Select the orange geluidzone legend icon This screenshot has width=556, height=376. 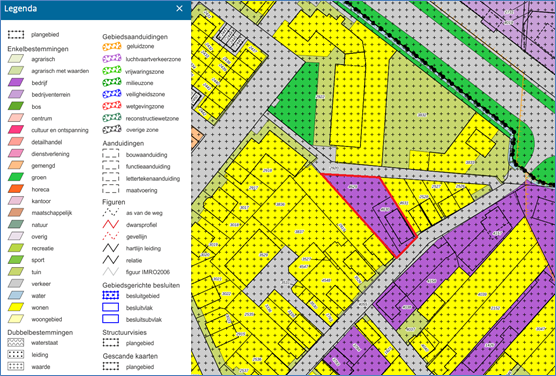pyautogui.click(x=112, y=46)
